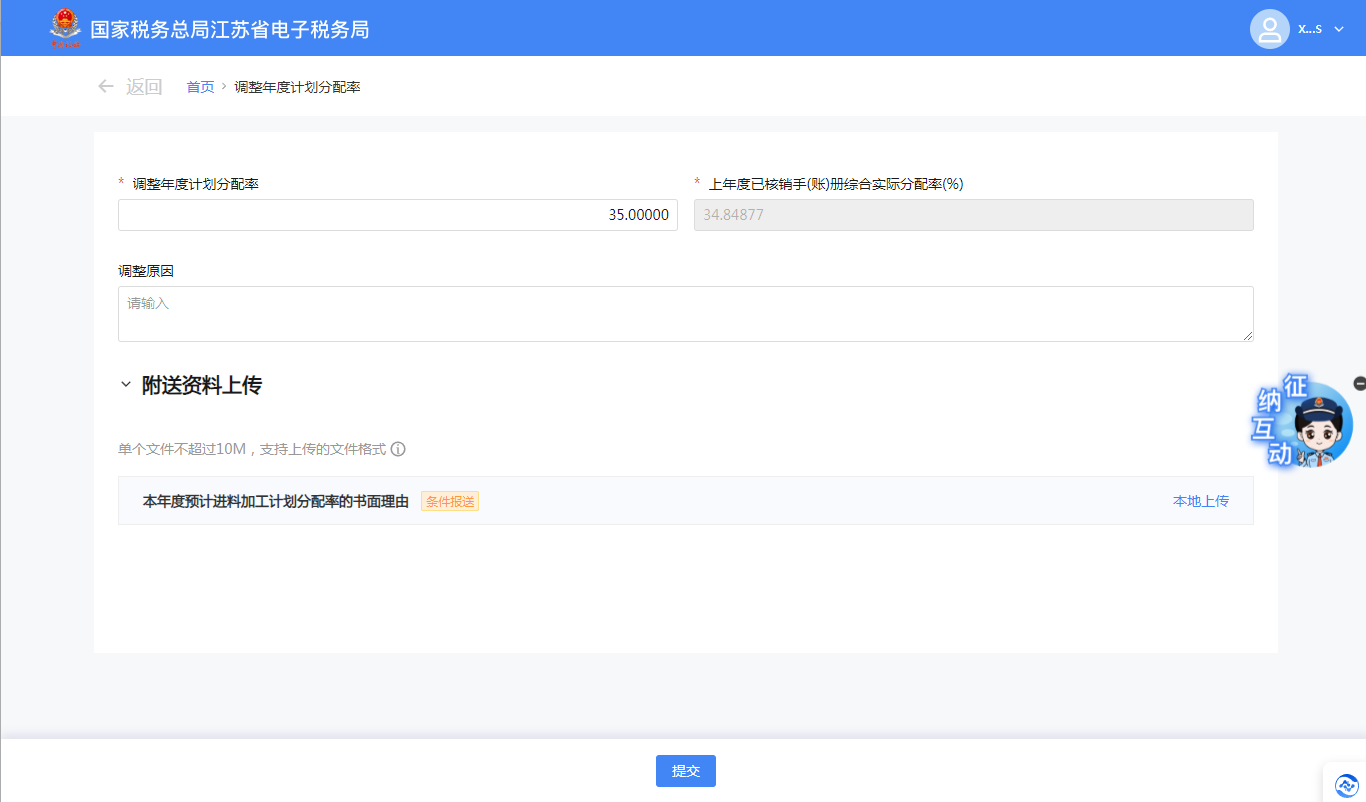Screen dimensions: 1366x802
Task: Open the account dropdown arrow beside x...s
Action: [x=1339, y=29]
